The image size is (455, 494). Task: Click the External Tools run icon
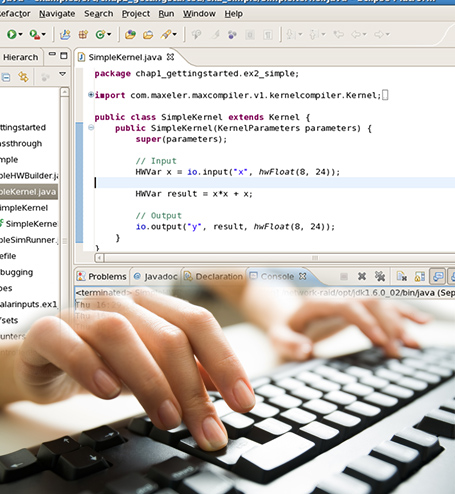(x=34, y=34)
